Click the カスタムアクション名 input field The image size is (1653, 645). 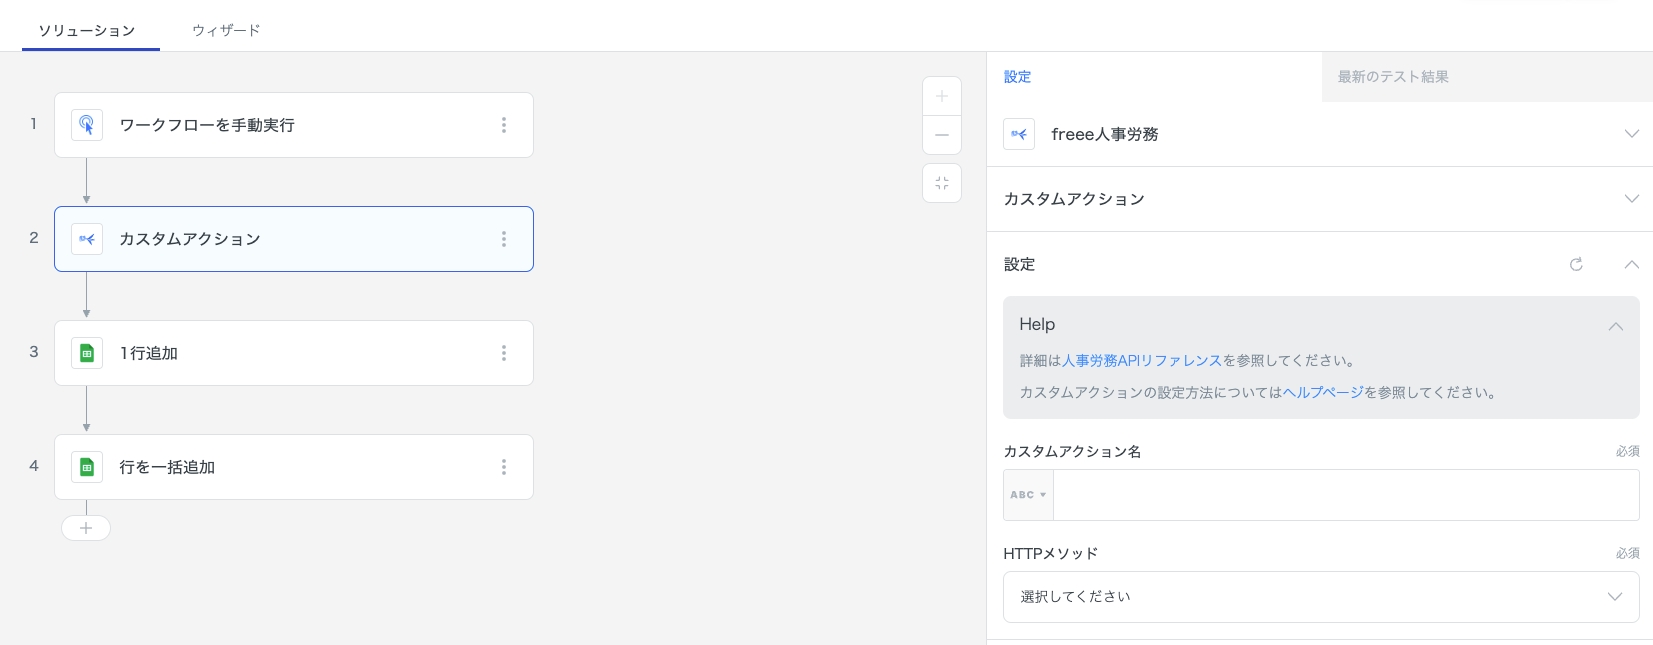[x=1345, y=495]
